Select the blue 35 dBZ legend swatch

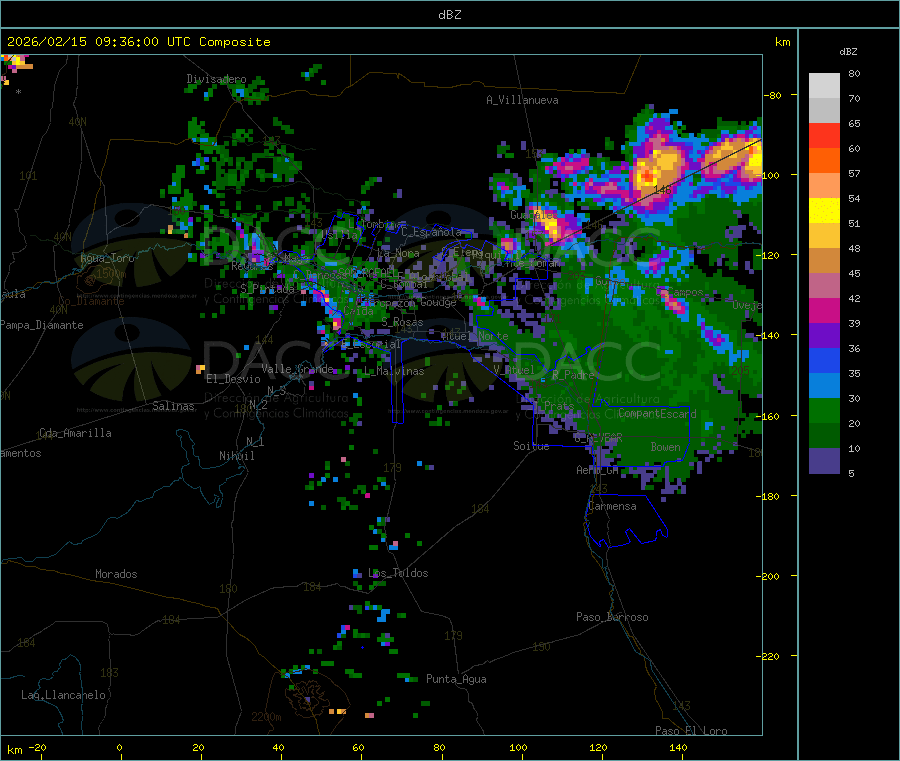pyautogui.click(x=824, y=360)
